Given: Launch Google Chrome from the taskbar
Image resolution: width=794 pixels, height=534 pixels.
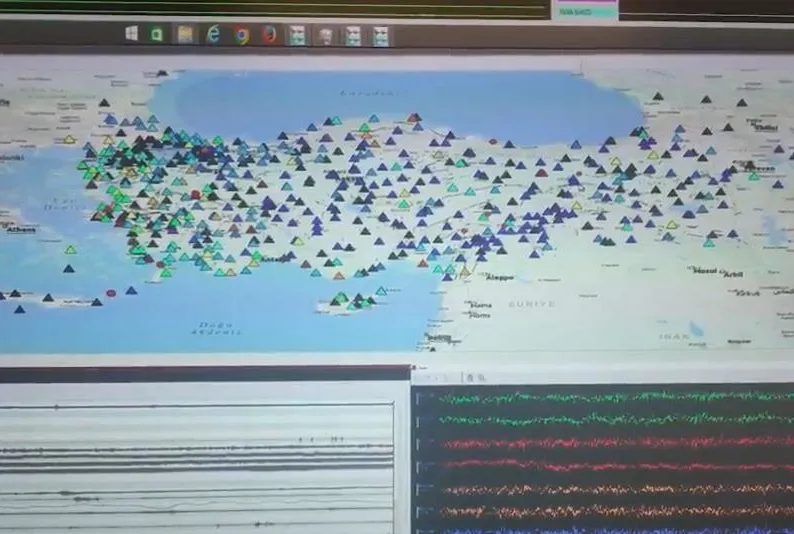Looking at the screenshot, I should pos(241,35).
